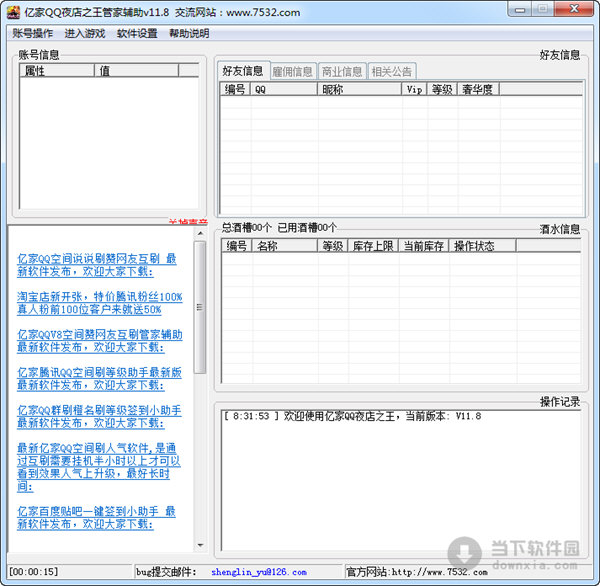Viewport: 600px width, 586px height.
Task: Click the 官方网站 http://www.7532.com link
Action: [417, 572]
